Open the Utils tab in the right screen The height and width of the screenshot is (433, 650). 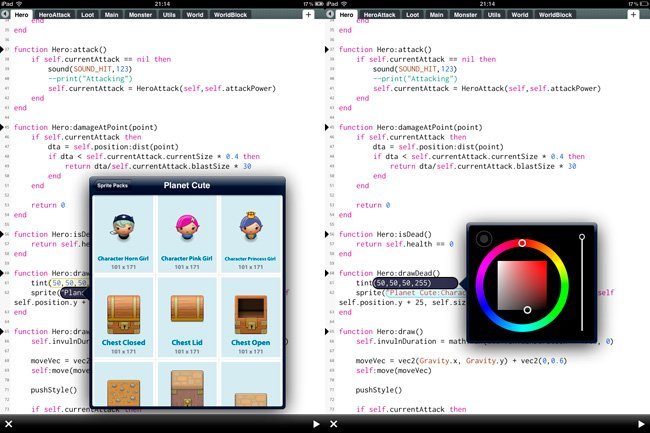point(494,15)
